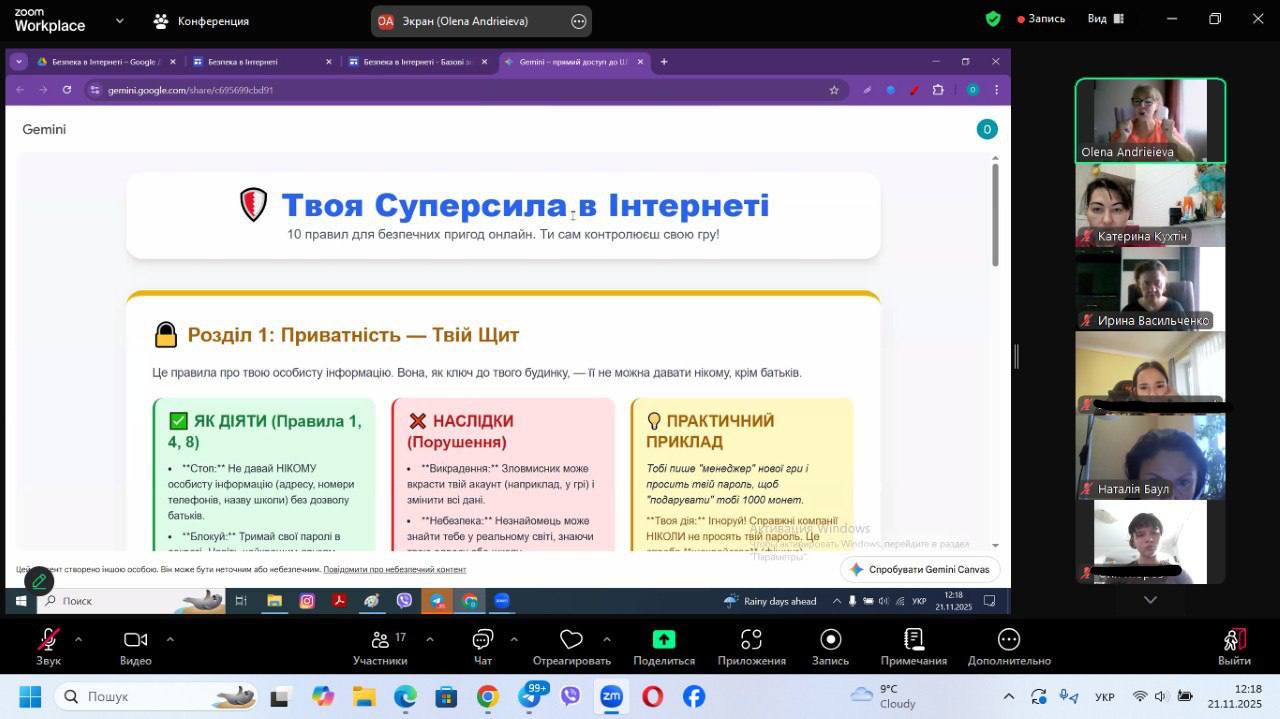The width and height of the screenshot is (1280, 719).
Task: Open the Zoom Workplace dropdown chevron
Action: pos(120,21)
